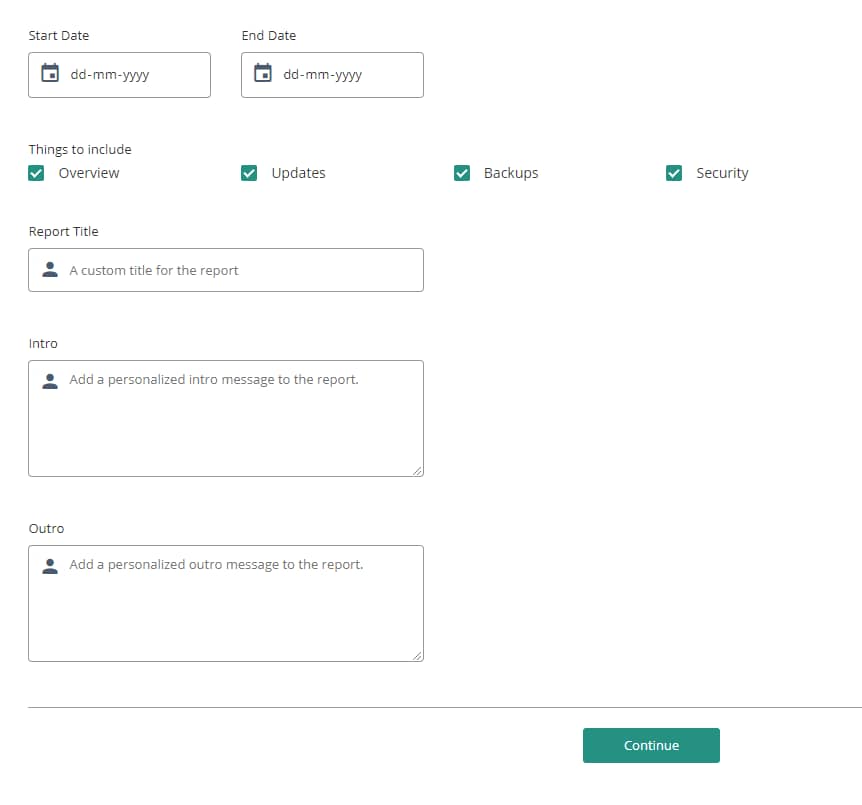Focus the Start Date dd-mm-yyyy field
862x805 pixels.
point(119,75)
